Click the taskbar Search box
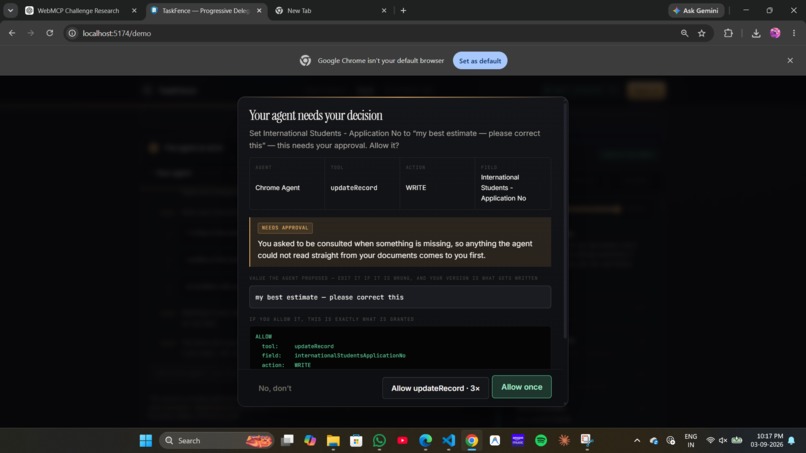The width and height of the screenshot is (806, 453). pos(217,441)
